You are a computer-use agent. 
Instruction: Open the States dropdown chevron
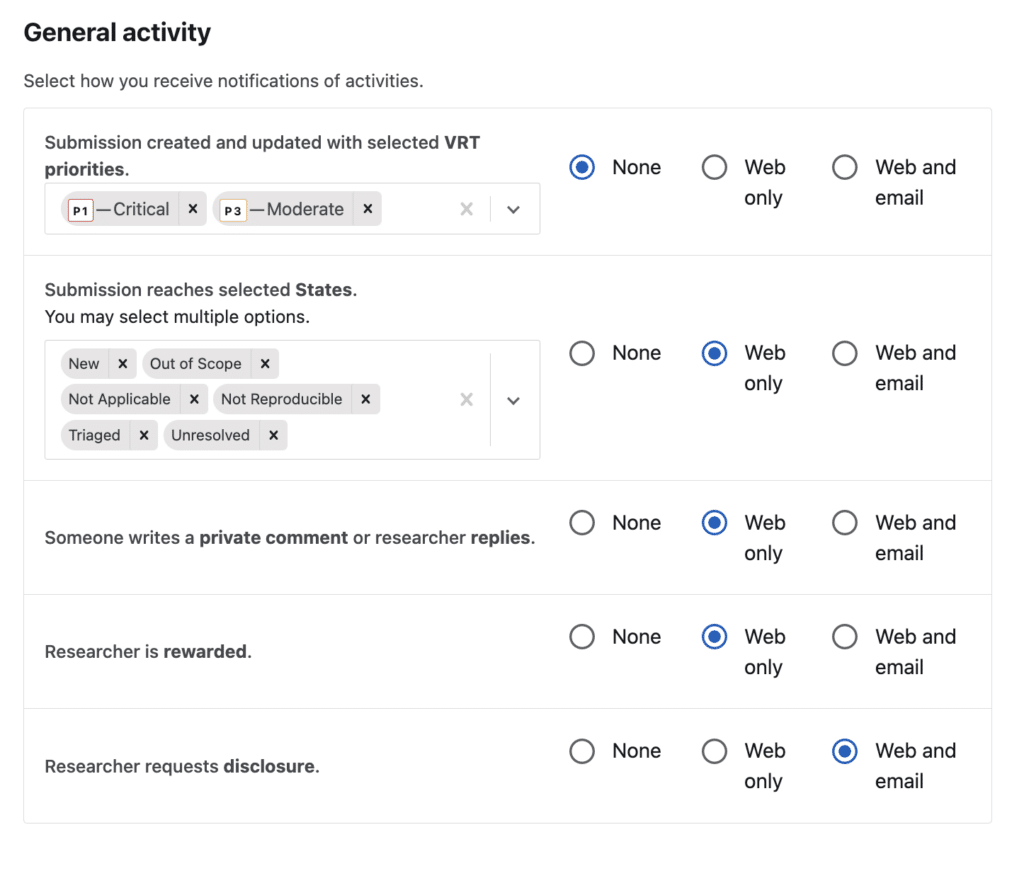coord(514,400)
